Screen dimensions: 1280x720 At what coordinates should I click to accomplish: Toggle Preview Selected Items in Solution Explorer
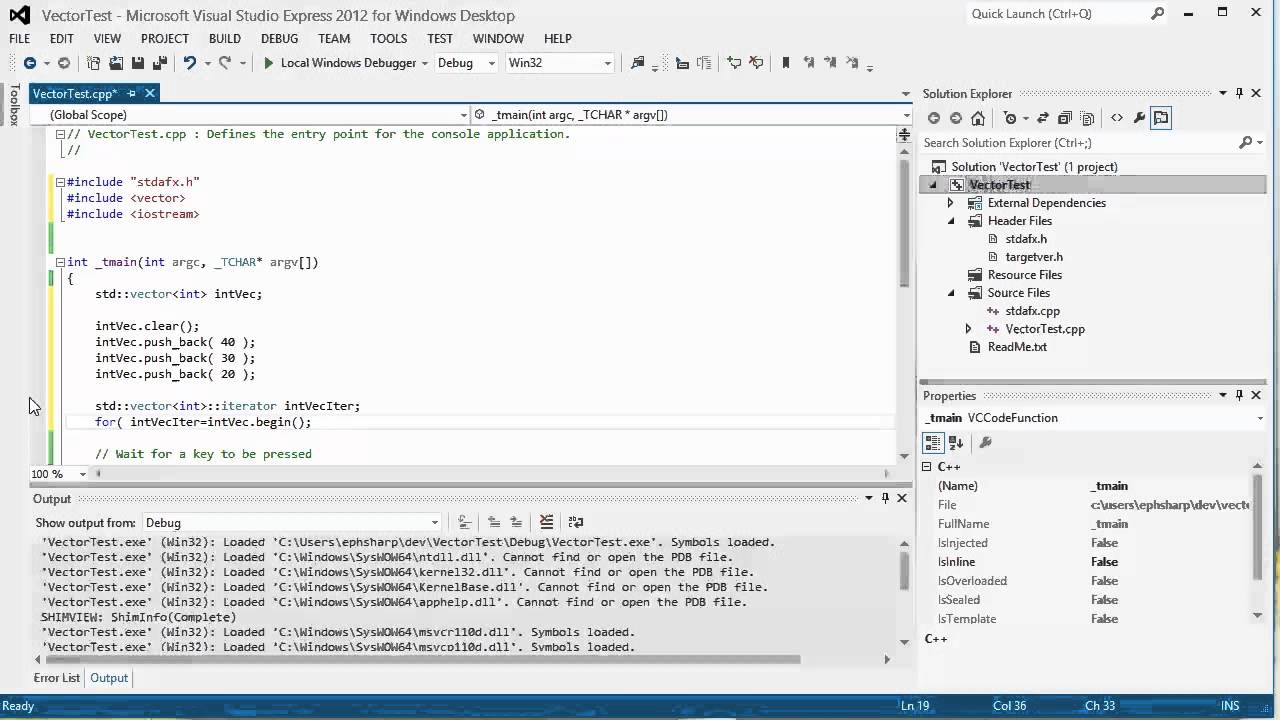click(1161, 118)
